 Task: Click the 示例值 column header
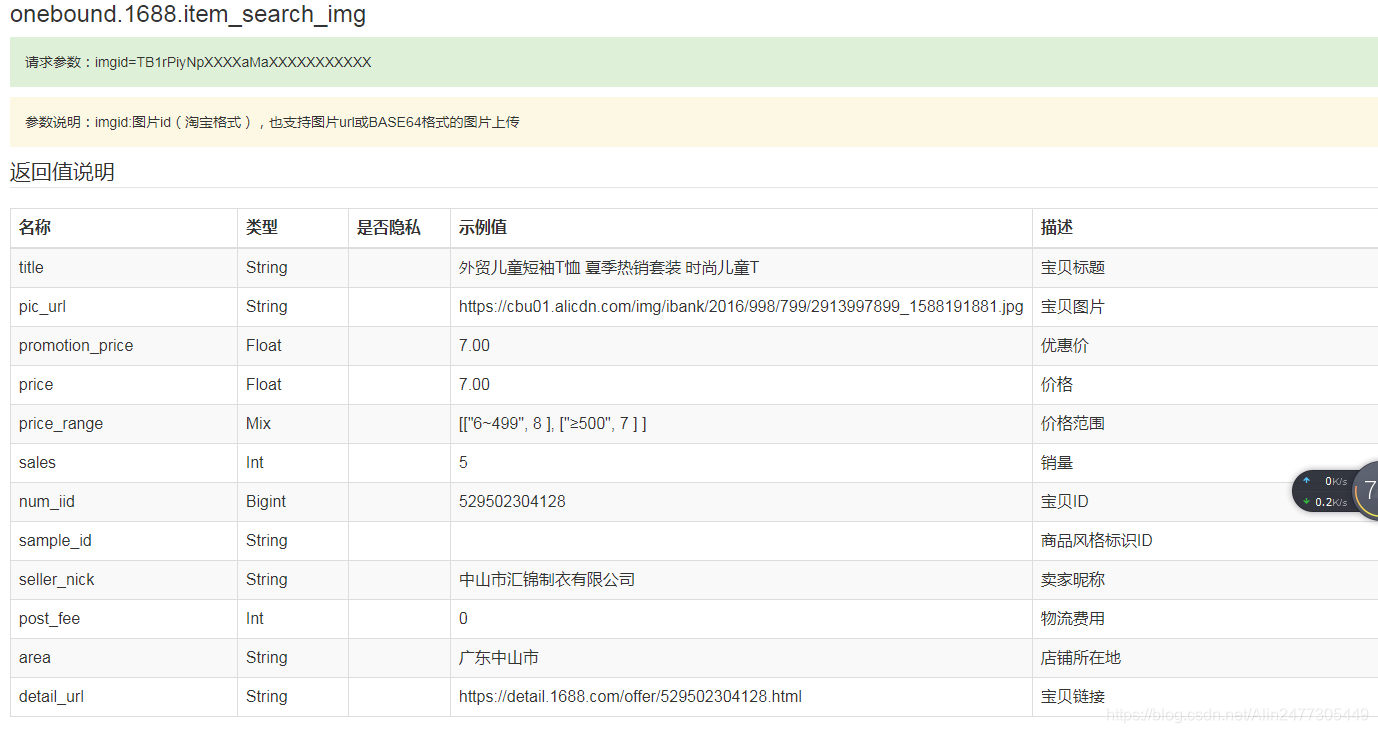click(483, 228)
